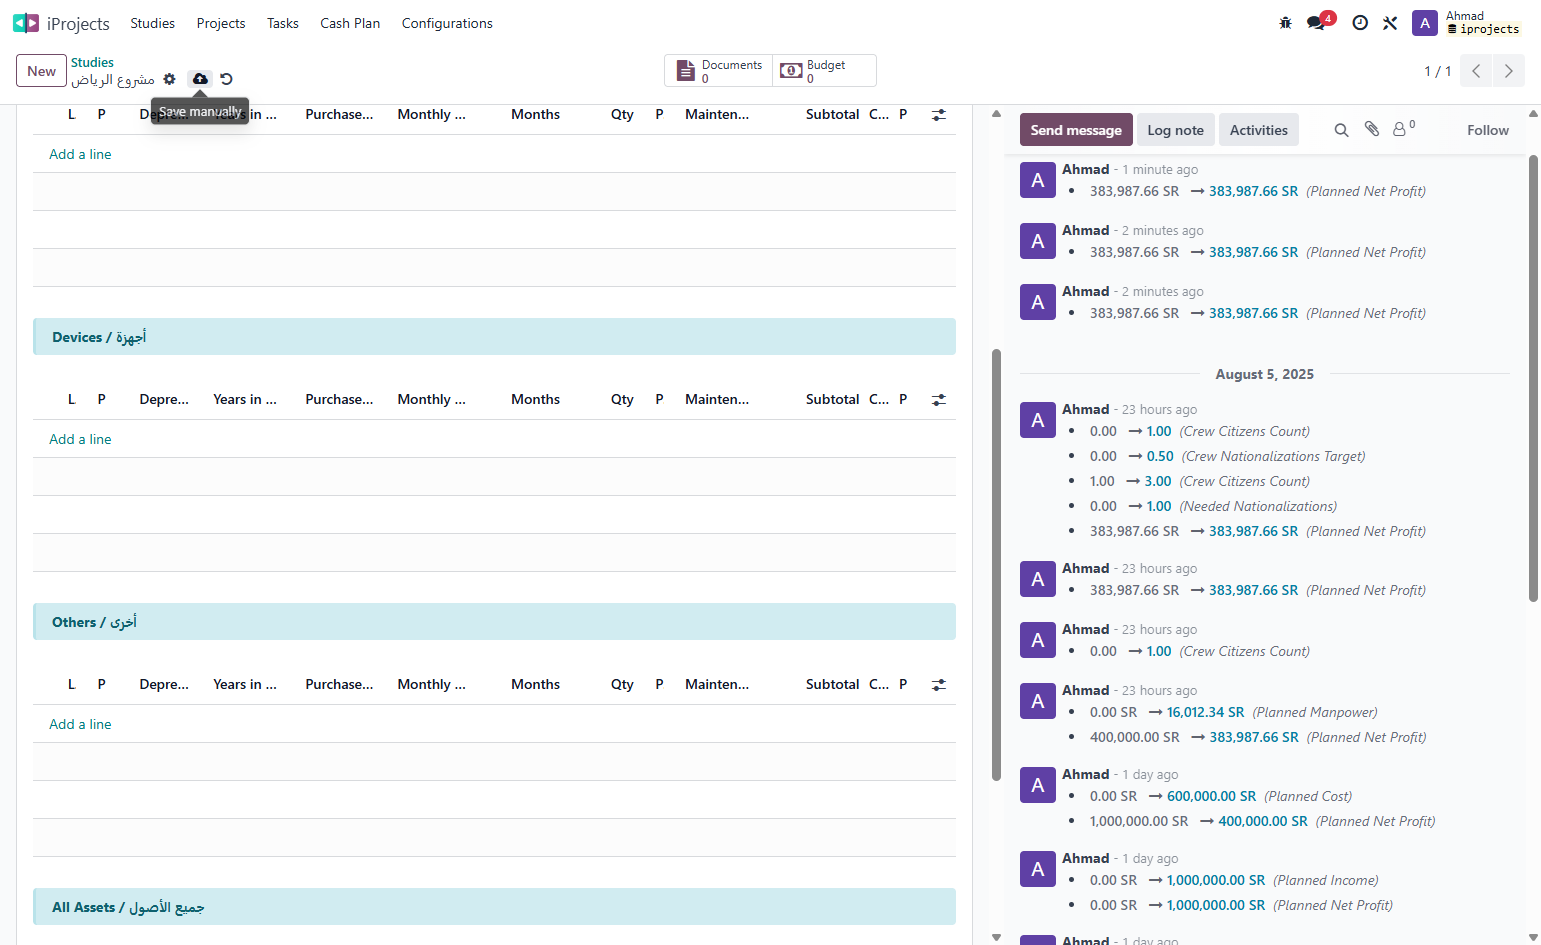This screenshot has height=945, width=1541.
Task: Click Follow button
Action: point(1487,130)
